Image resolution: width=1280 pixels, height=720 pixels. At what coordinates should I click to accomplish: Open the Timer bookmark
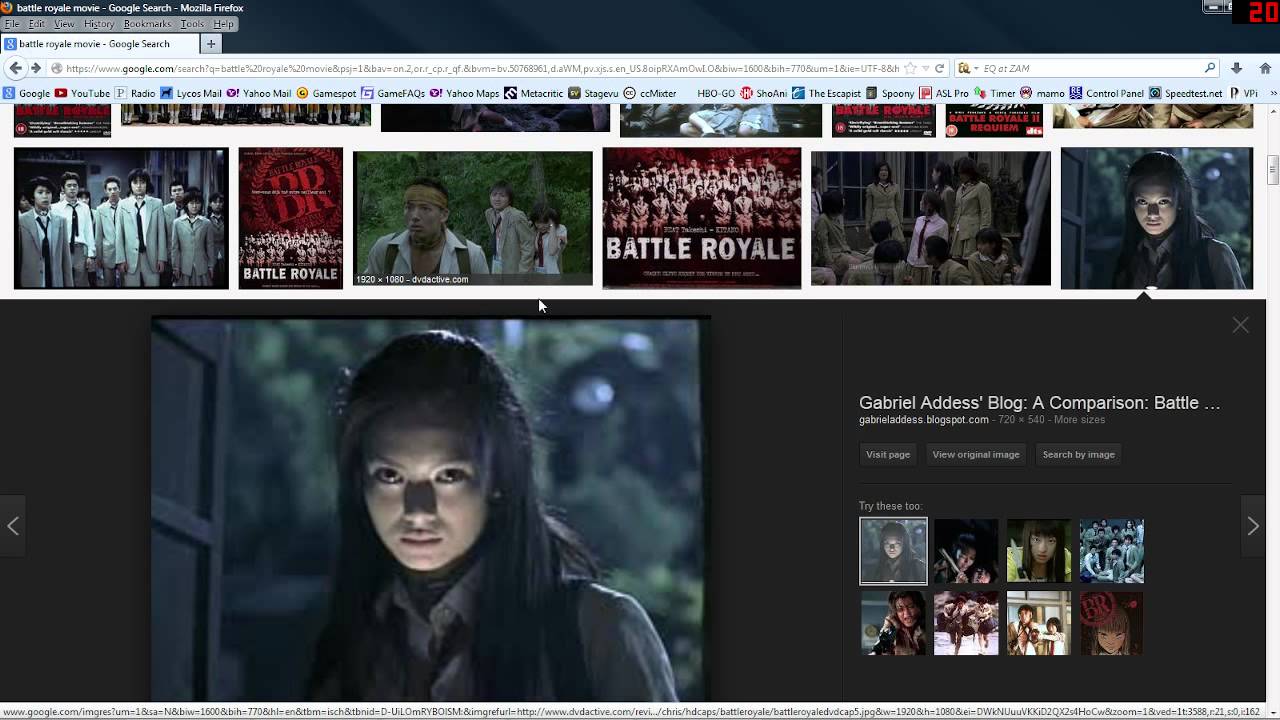click(995, 93)
